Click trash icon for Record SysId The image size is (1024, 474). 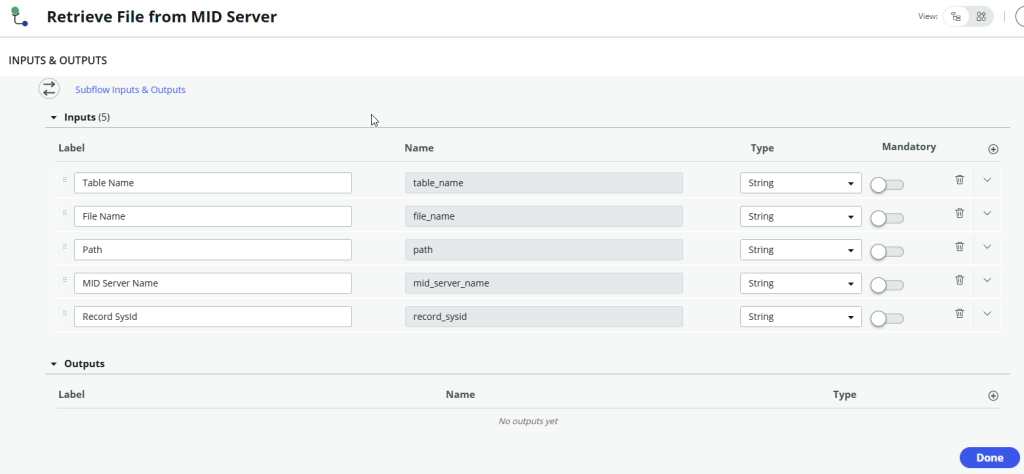point(959,314)
